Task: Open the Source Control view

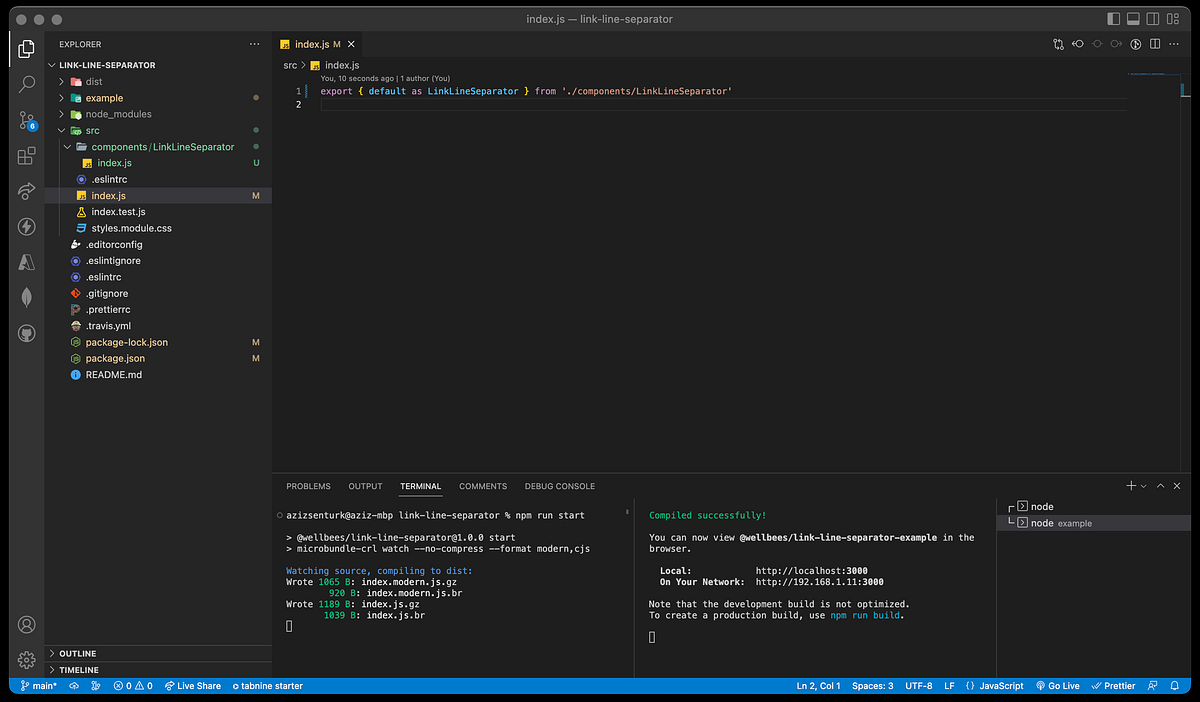Action: click(x=27, y=120)
